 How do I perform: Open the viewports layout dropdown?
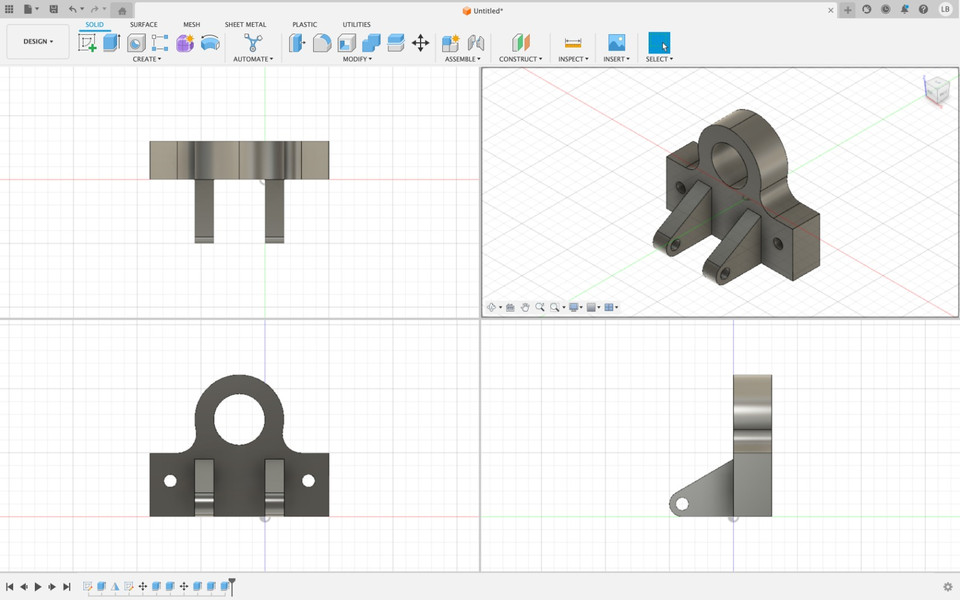point(609,307)
